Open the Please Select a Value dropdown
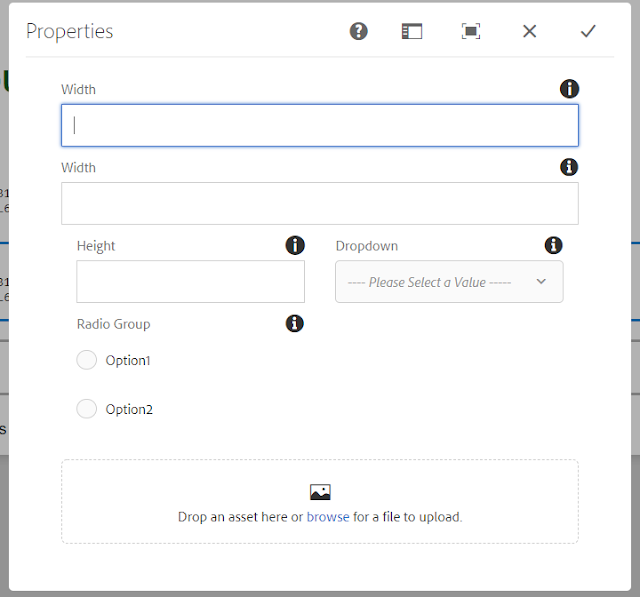 [x=440, y=282]
